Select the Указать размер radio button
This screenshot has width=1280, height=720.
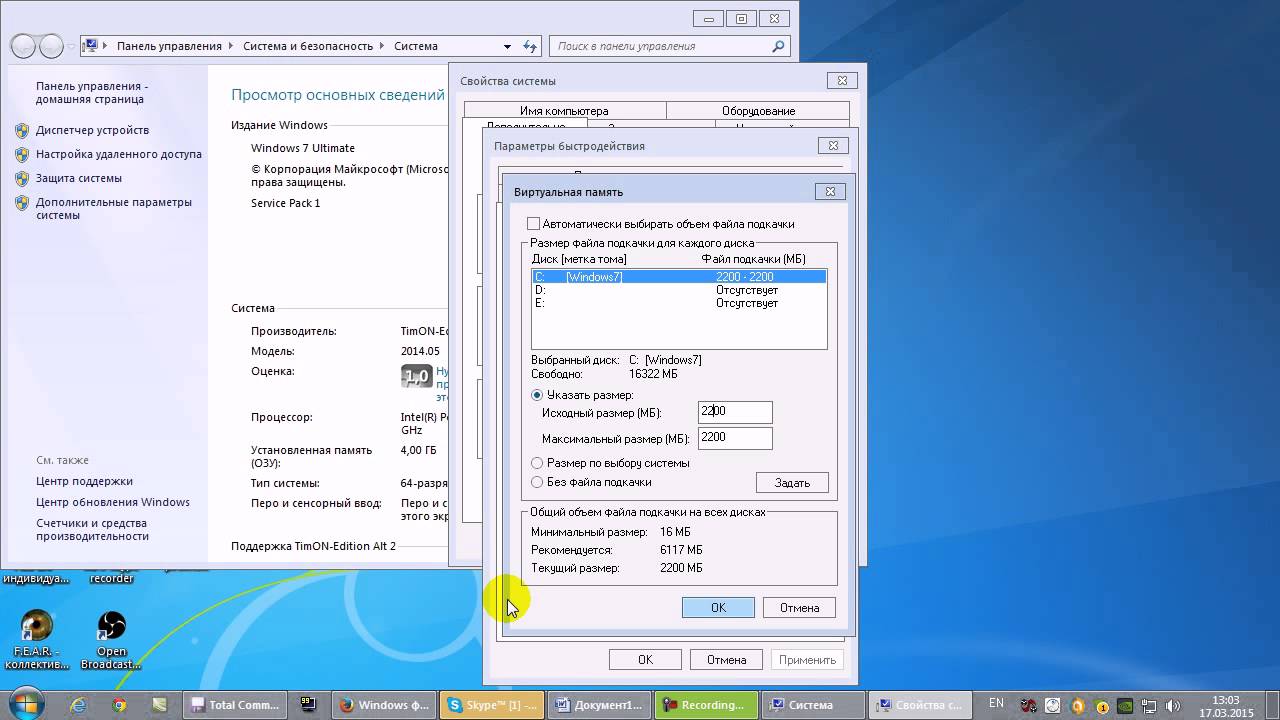click(x=537, y=395)
